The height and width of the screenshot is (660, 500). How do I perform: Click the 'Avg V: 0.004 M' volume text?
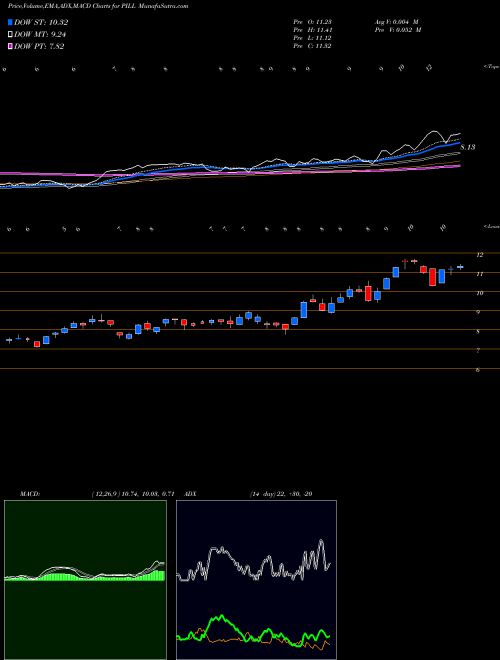[x=397, y=22]
